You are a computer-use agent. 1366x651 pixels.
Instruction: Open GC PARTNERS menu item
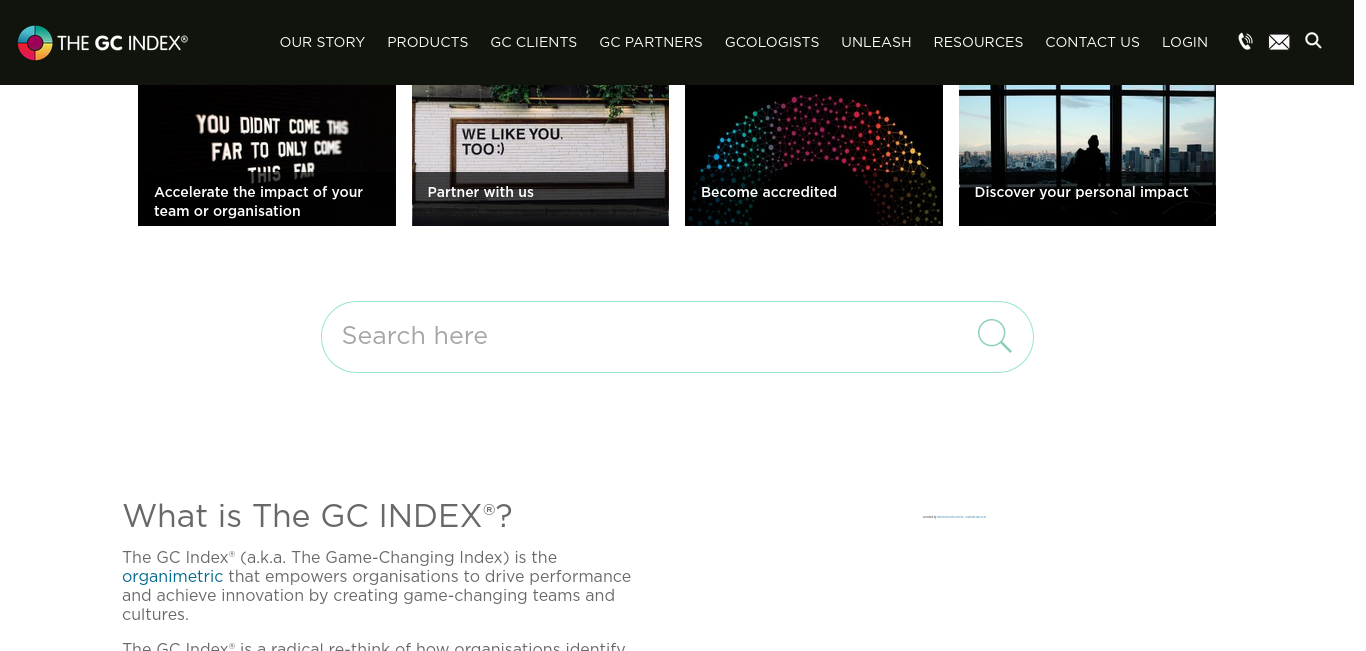pyautogui.click(x=651, y=42)
